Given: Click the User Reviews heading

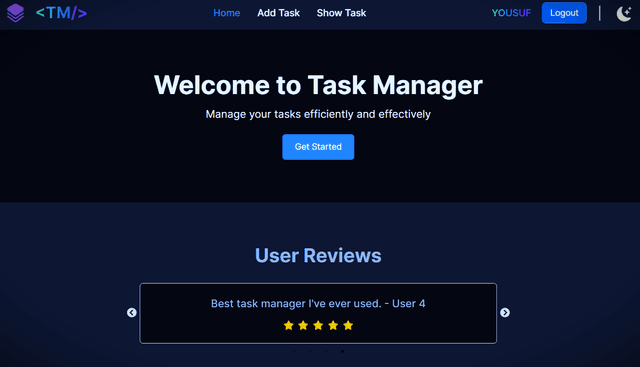Looking at the screenshot, I should pyautogui.click(x=318, y=256).
